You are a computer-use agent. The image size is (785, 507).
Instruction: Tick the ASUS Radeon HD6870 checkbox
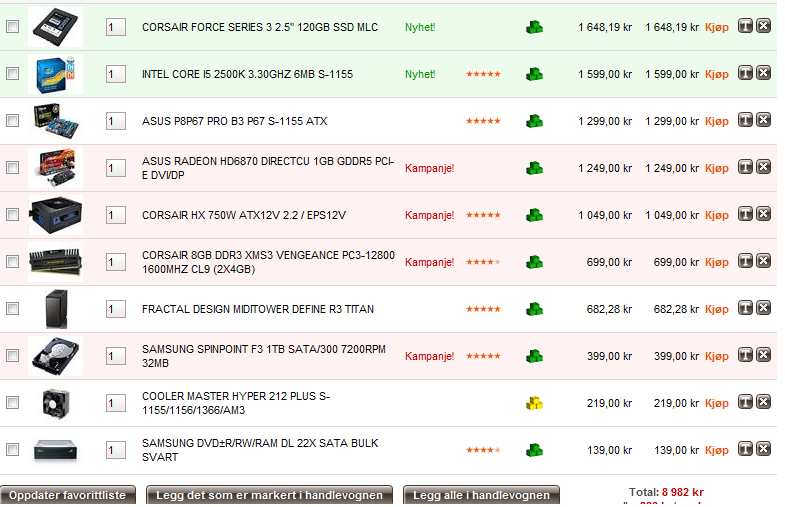point(13,168)
